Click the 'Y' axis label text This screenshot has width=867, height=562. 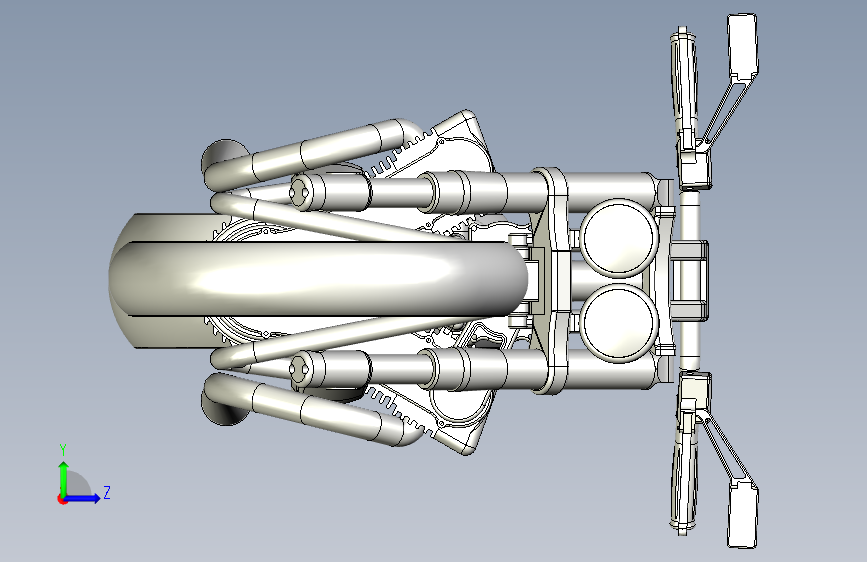[x=63, y=450]
